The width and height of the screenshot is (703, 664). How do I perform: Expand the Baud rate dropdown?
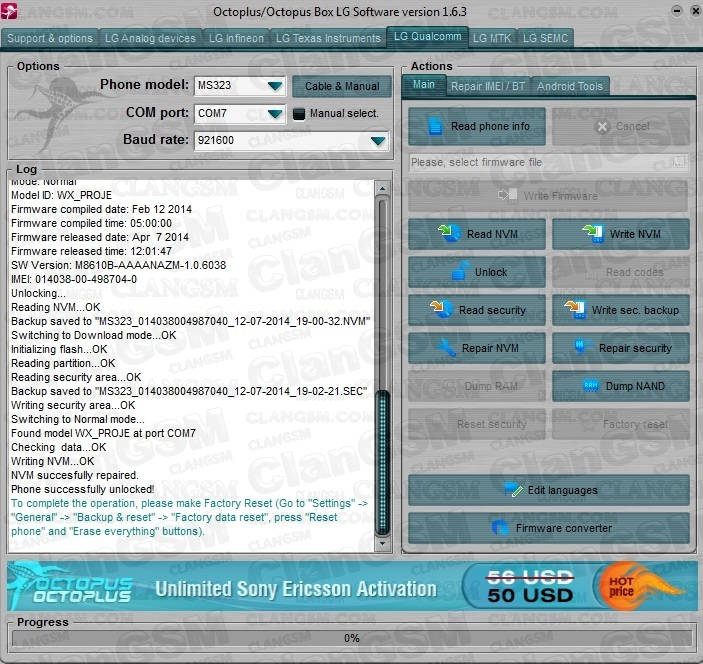[378, 141]
